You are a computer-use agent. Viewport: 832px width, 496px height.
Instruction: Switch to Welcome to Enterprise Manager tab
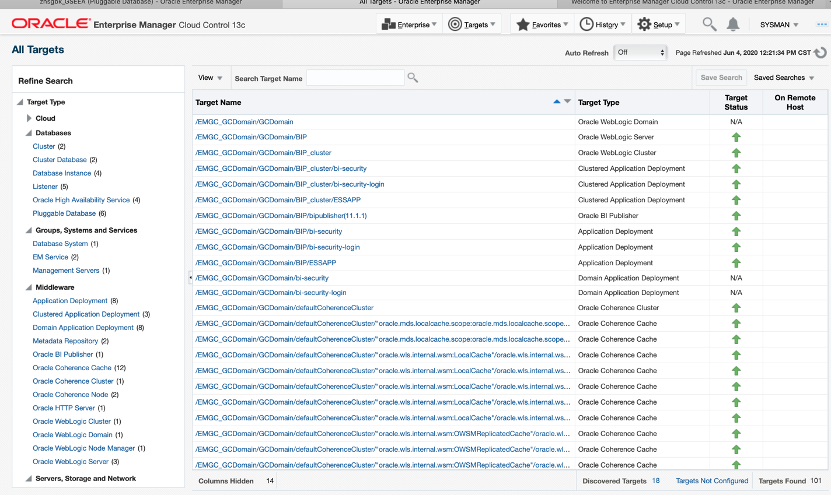(692, 3)
